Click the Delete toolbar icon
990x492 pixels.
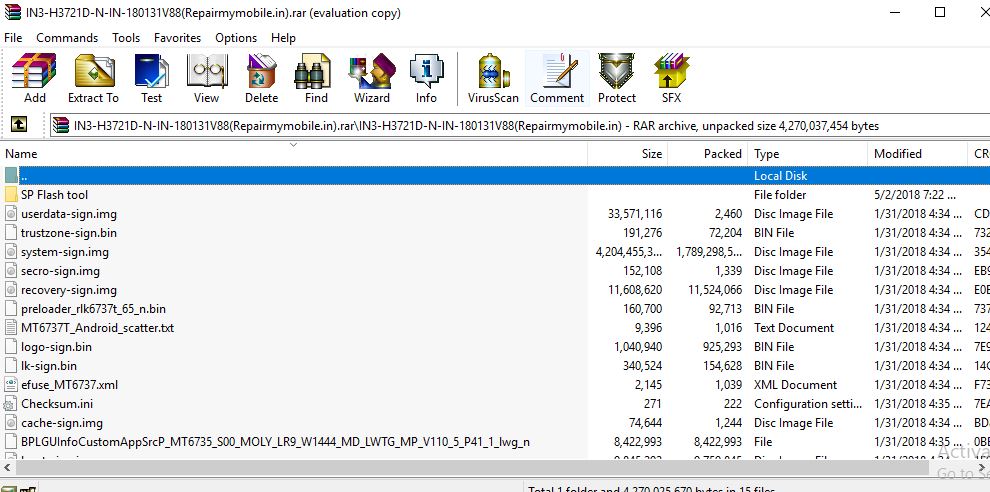click(x=261, y=79)
